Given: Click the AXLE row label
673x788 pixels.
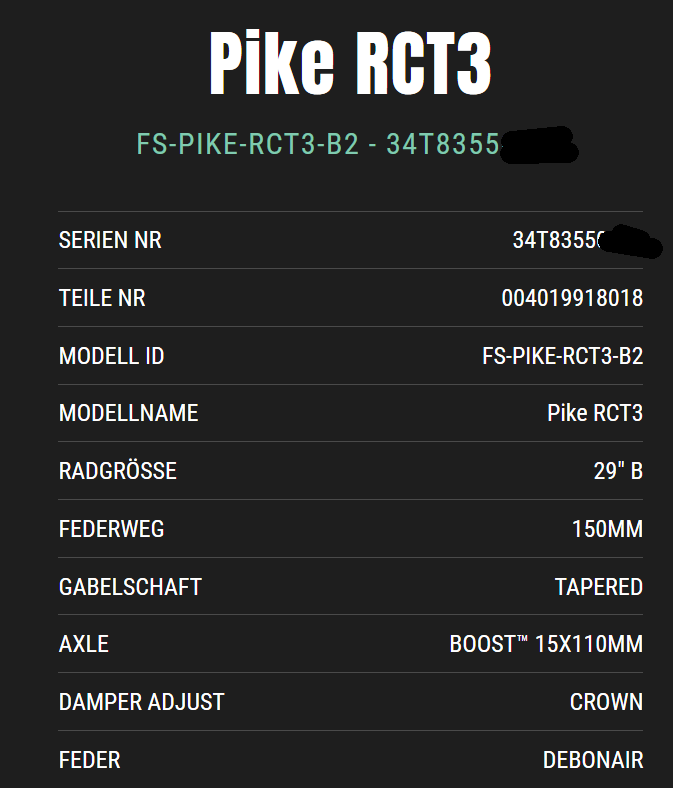Looking at the screenshot, I should point(84,644).
